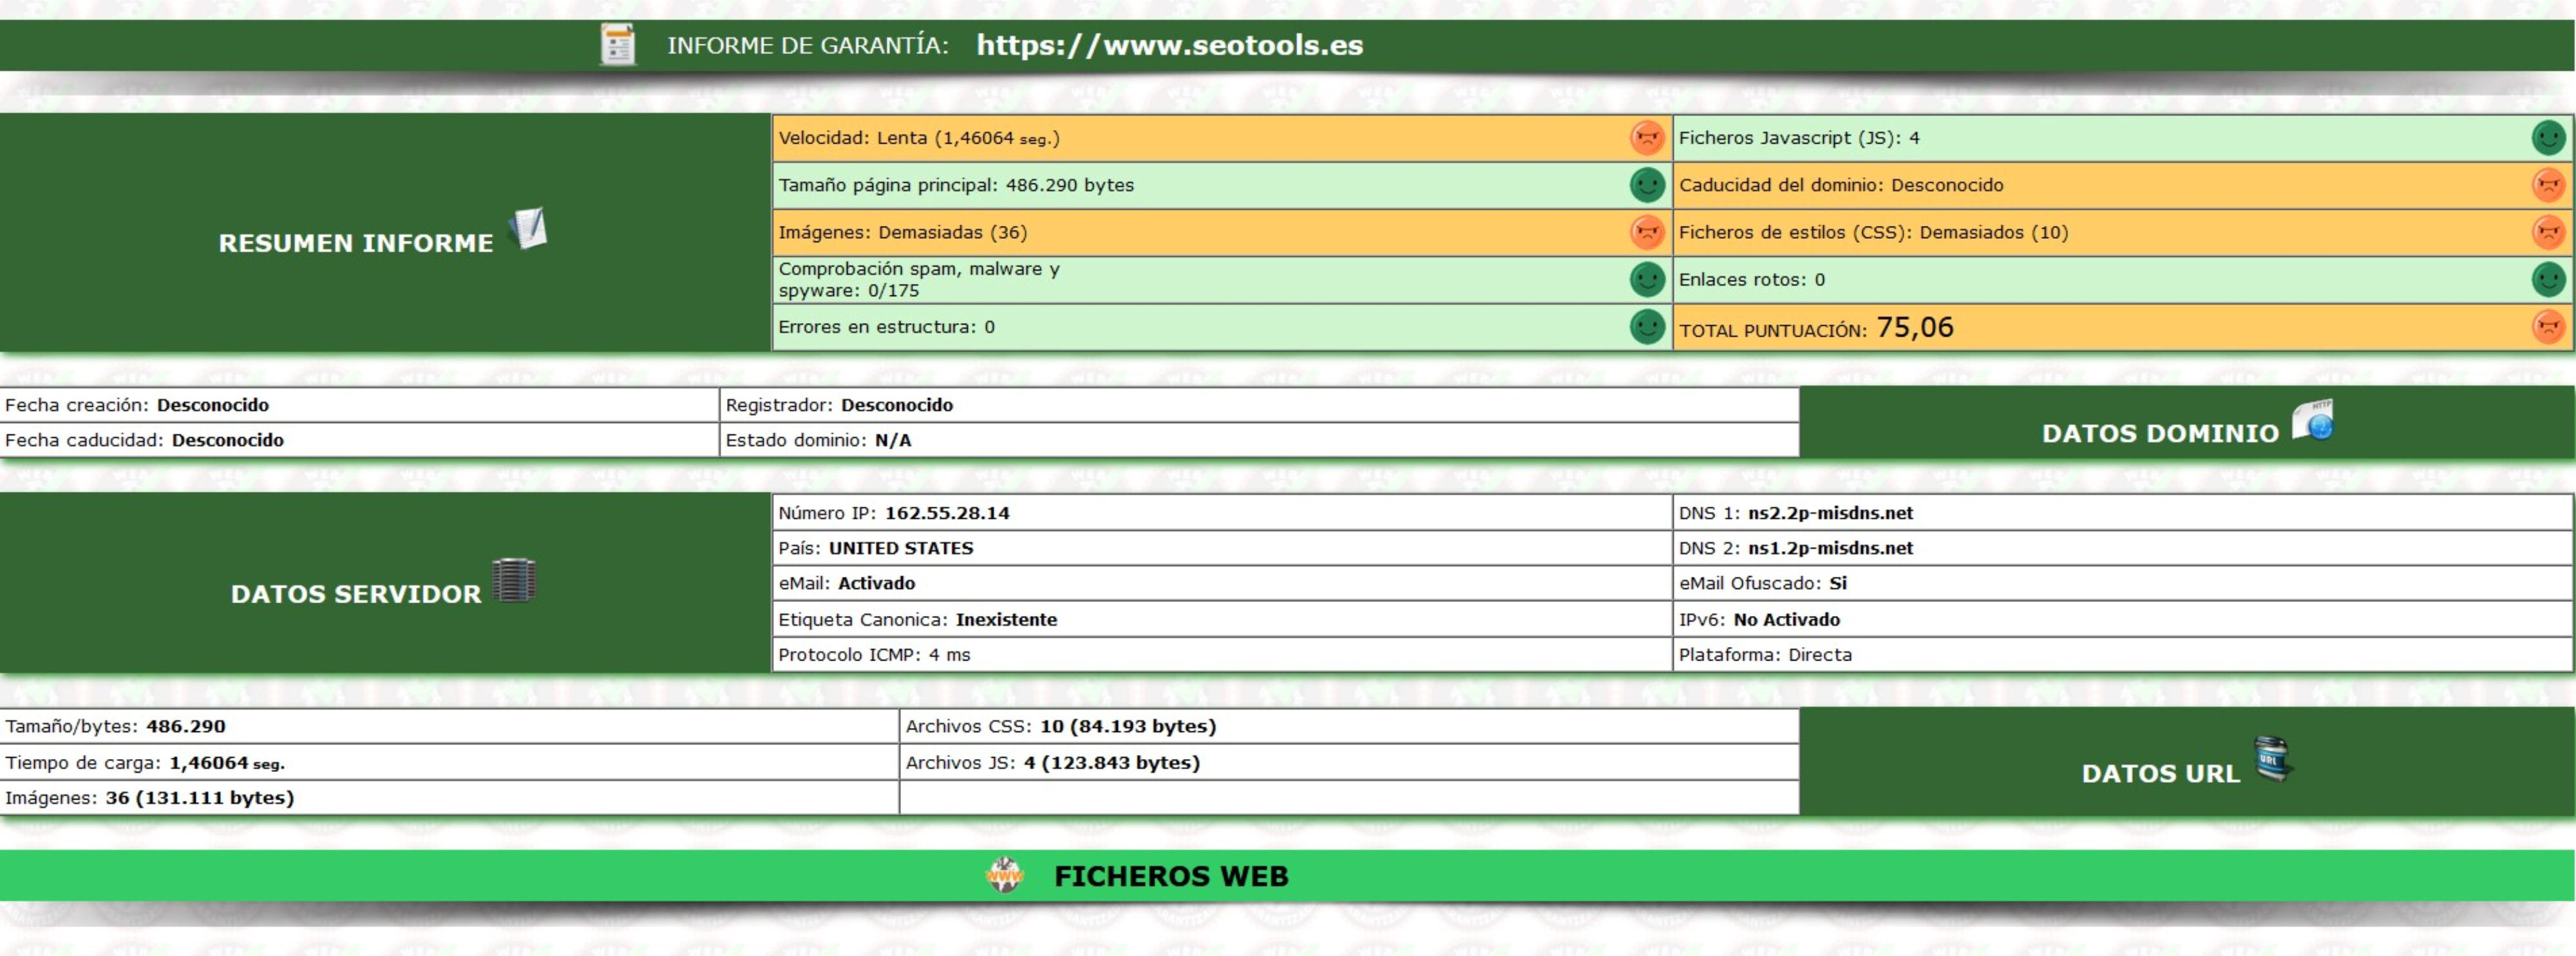The image size is (2576, 956).
Task: Click the Resumen Informe heading
Action: 356,243
